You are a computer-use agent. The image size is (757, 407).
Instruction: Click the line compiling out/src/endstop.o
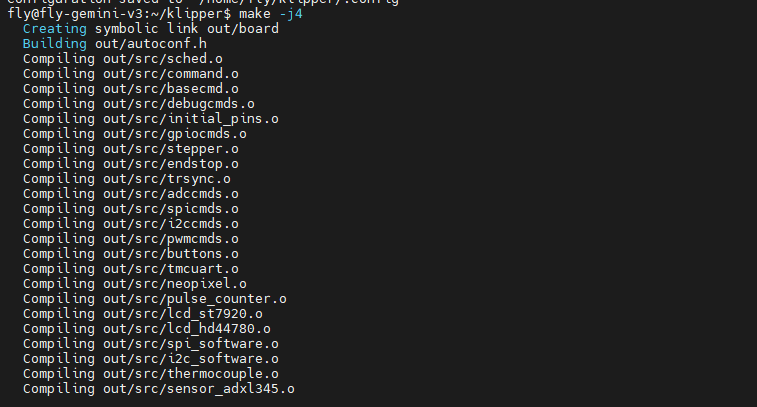tap(130, 164)
